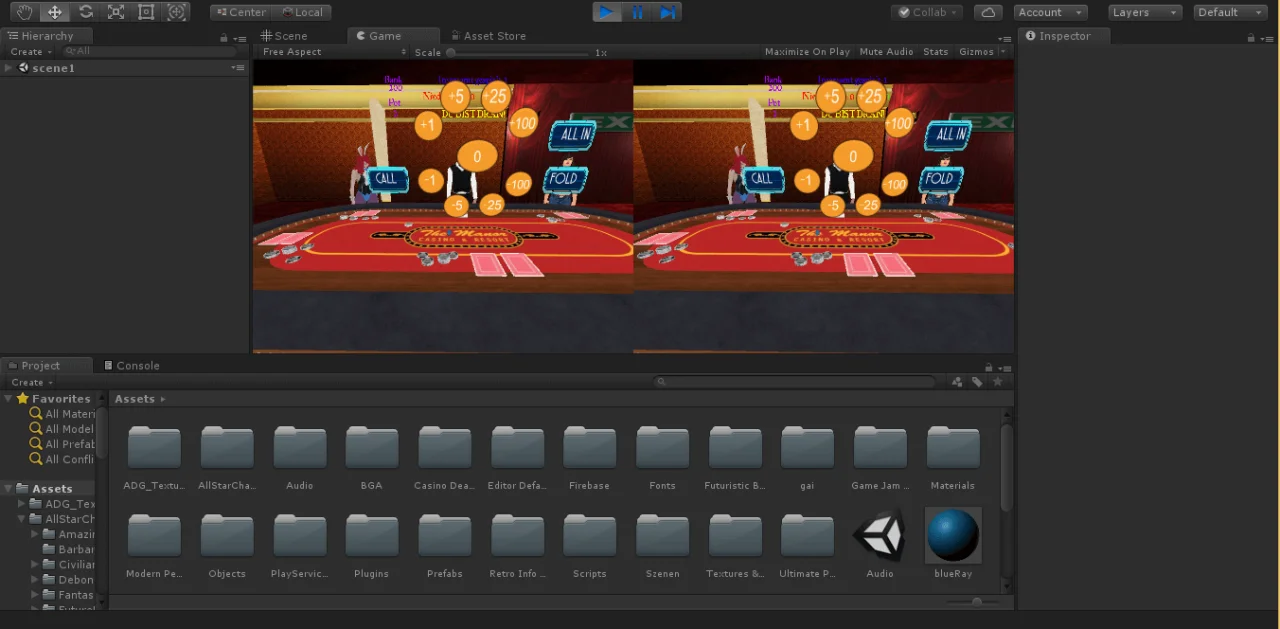Toggle the Inspector panel lock
1280x629 pixels.
(x=1251, y=37)
